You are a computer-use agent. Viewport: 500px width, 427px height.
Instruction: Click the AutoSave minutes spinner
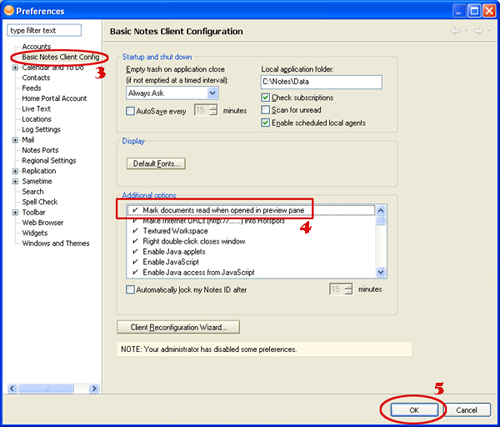206,110
